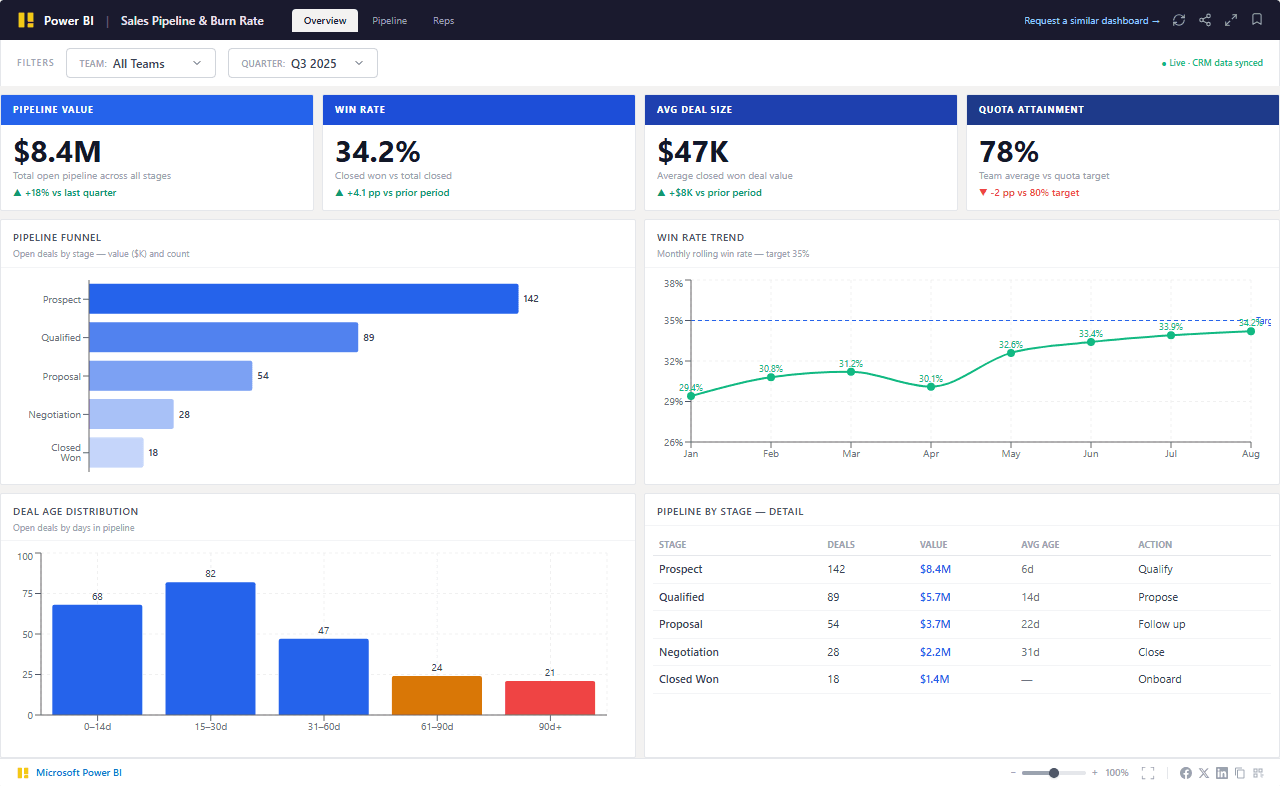Click the Negotiation row stage name
This screenshot has width=1280, height=786.
pyautogui.click(x=689, y=652)
